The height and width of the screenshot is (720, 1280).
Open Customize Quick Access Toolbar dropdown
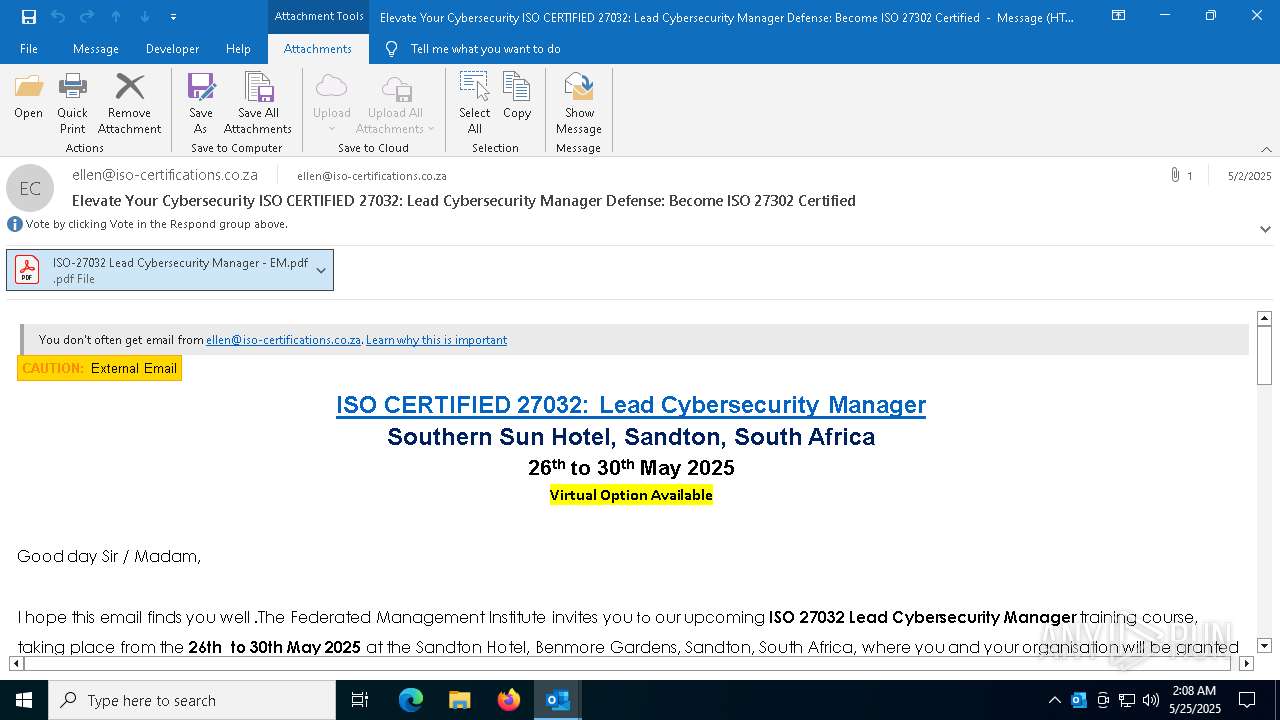(174, 17)
